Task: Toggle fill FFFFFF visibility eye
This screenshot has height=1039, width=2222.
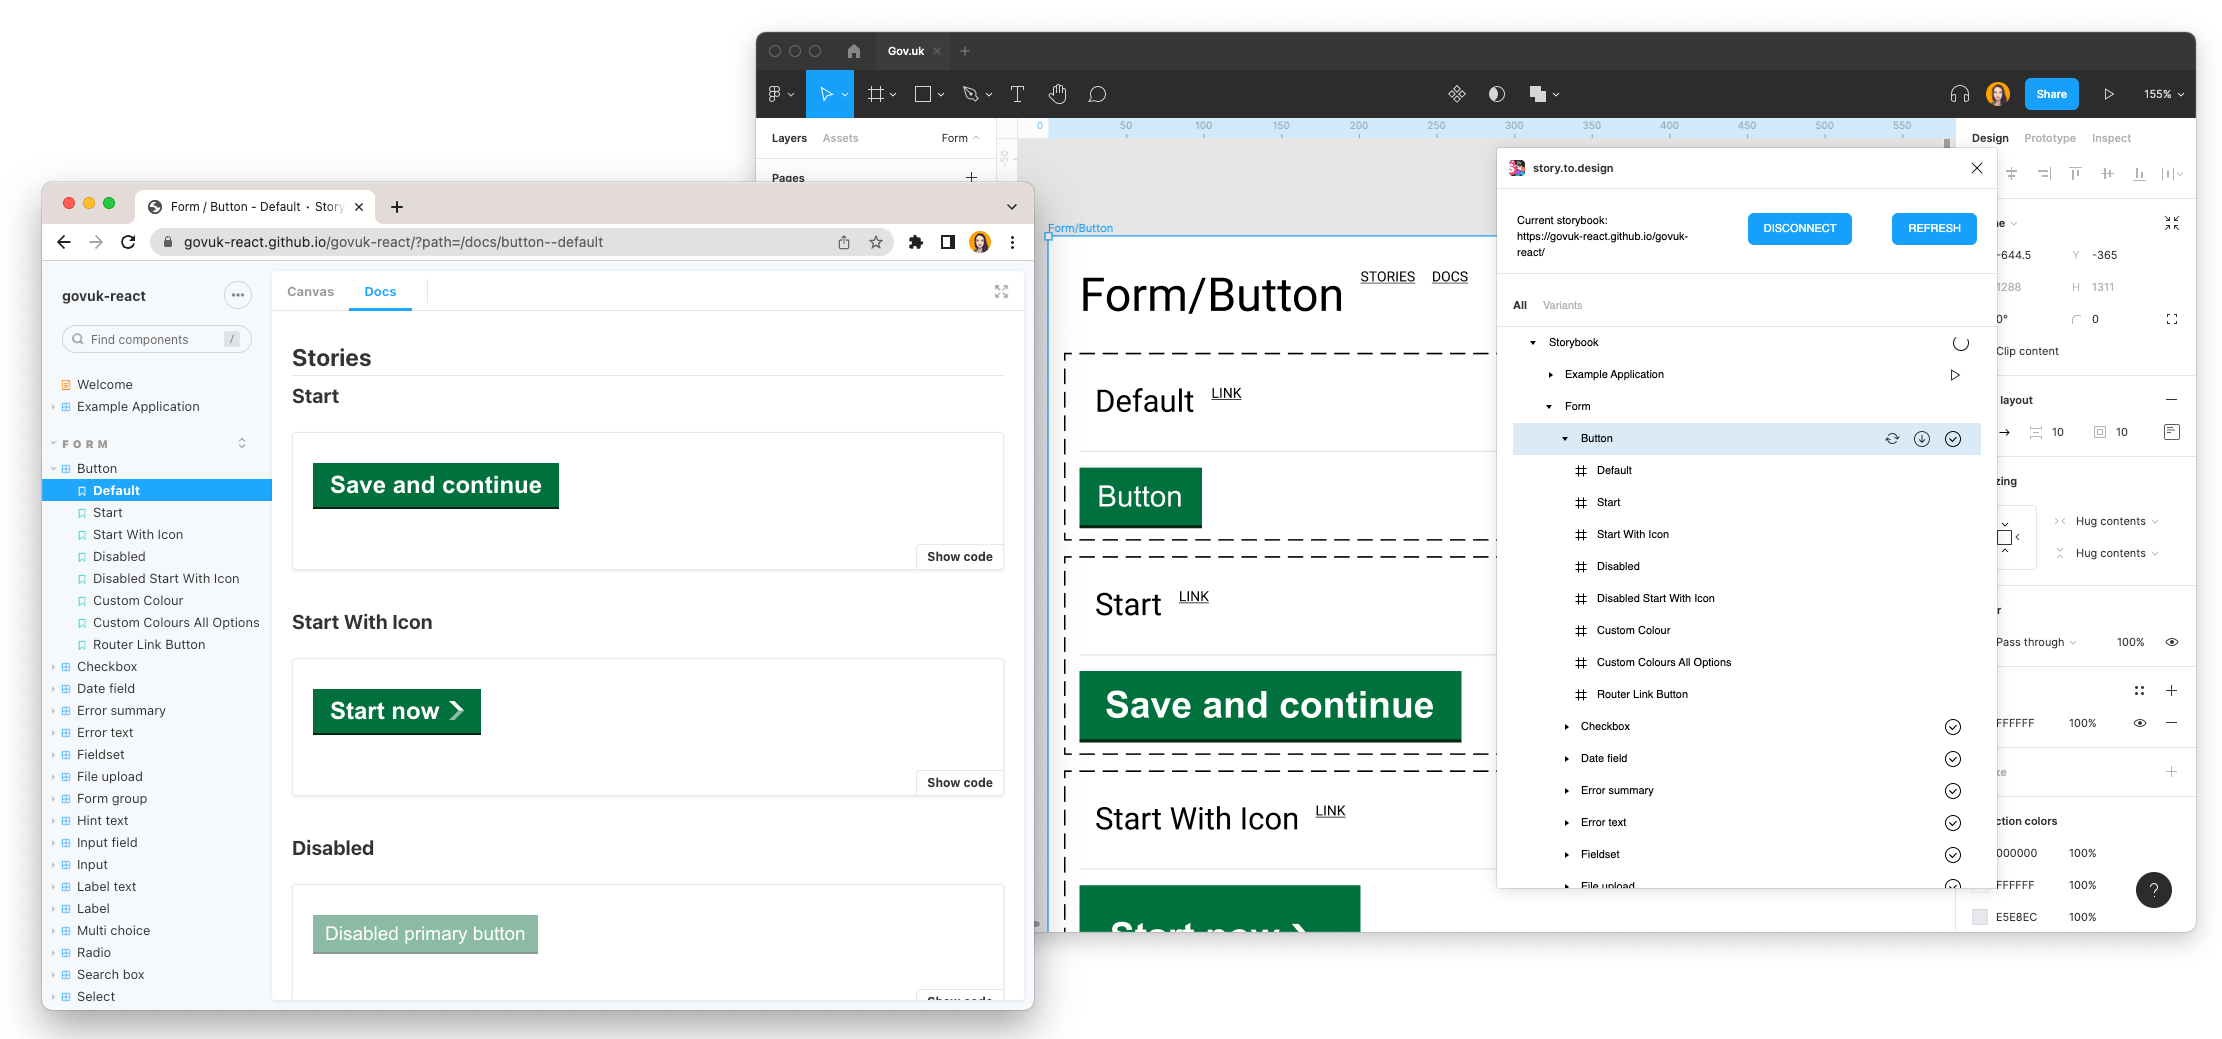Action: click(x=2140, y=723)
